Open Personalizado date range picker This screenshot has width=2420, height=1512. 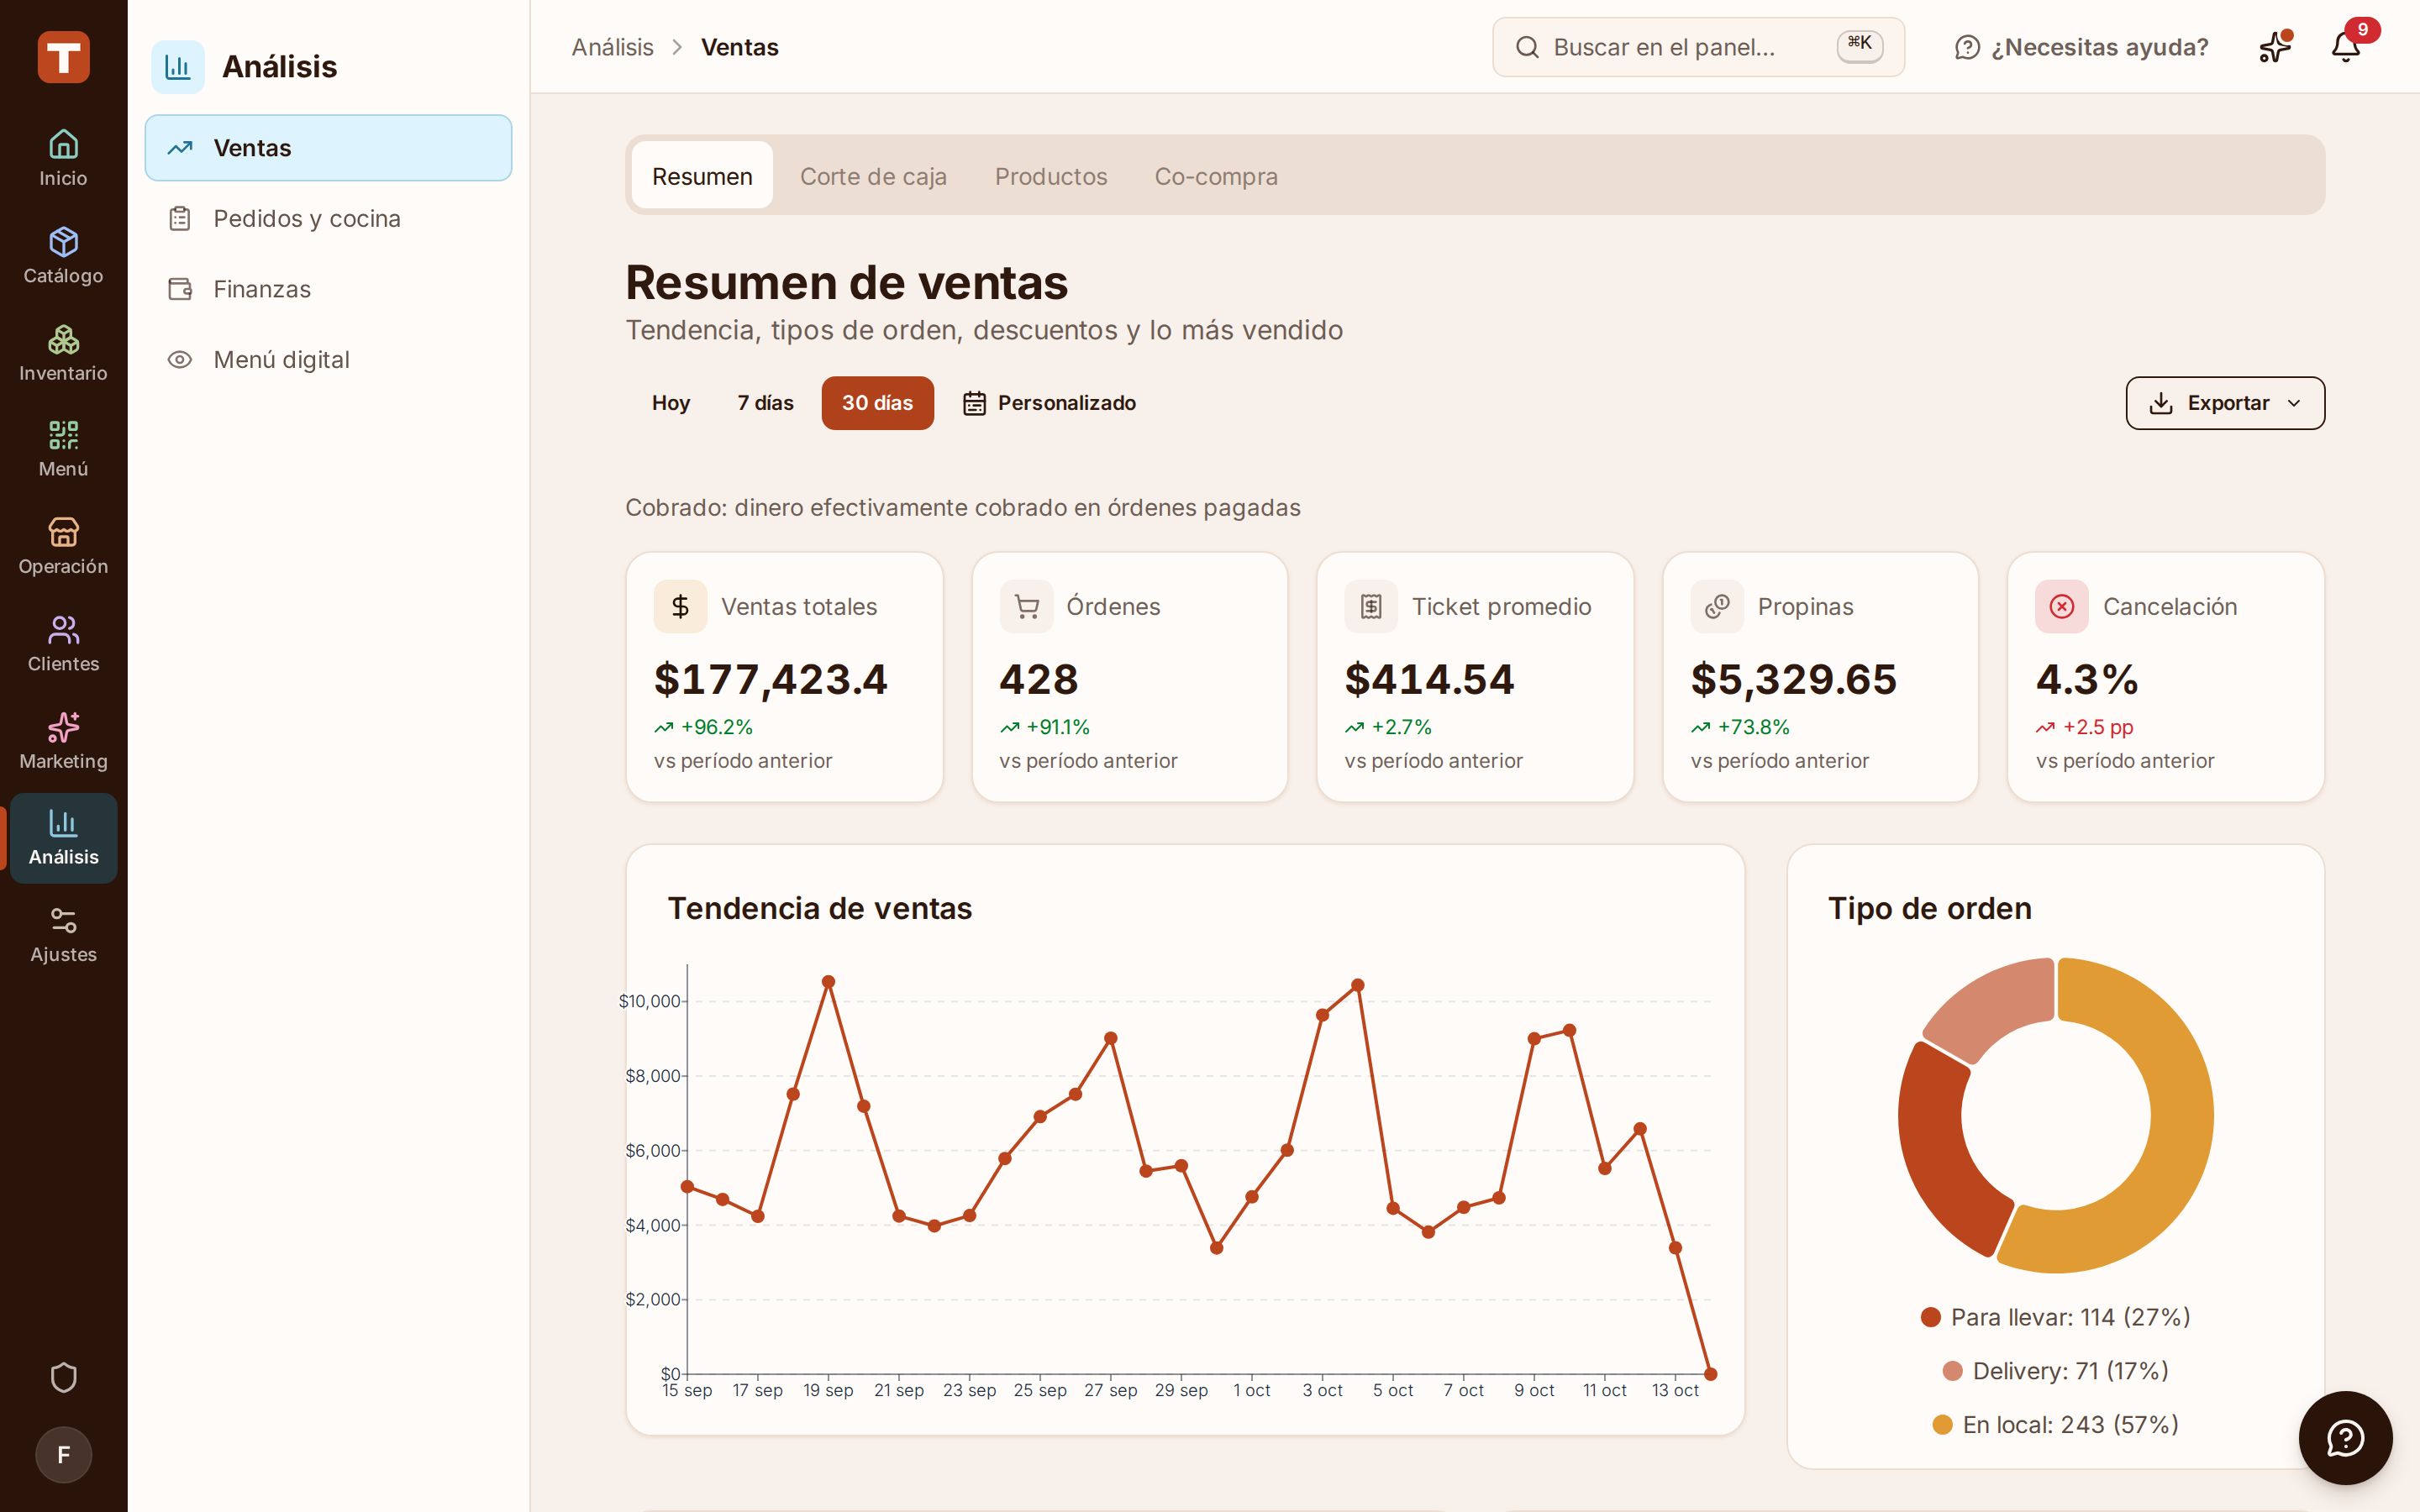[1049, 403]
